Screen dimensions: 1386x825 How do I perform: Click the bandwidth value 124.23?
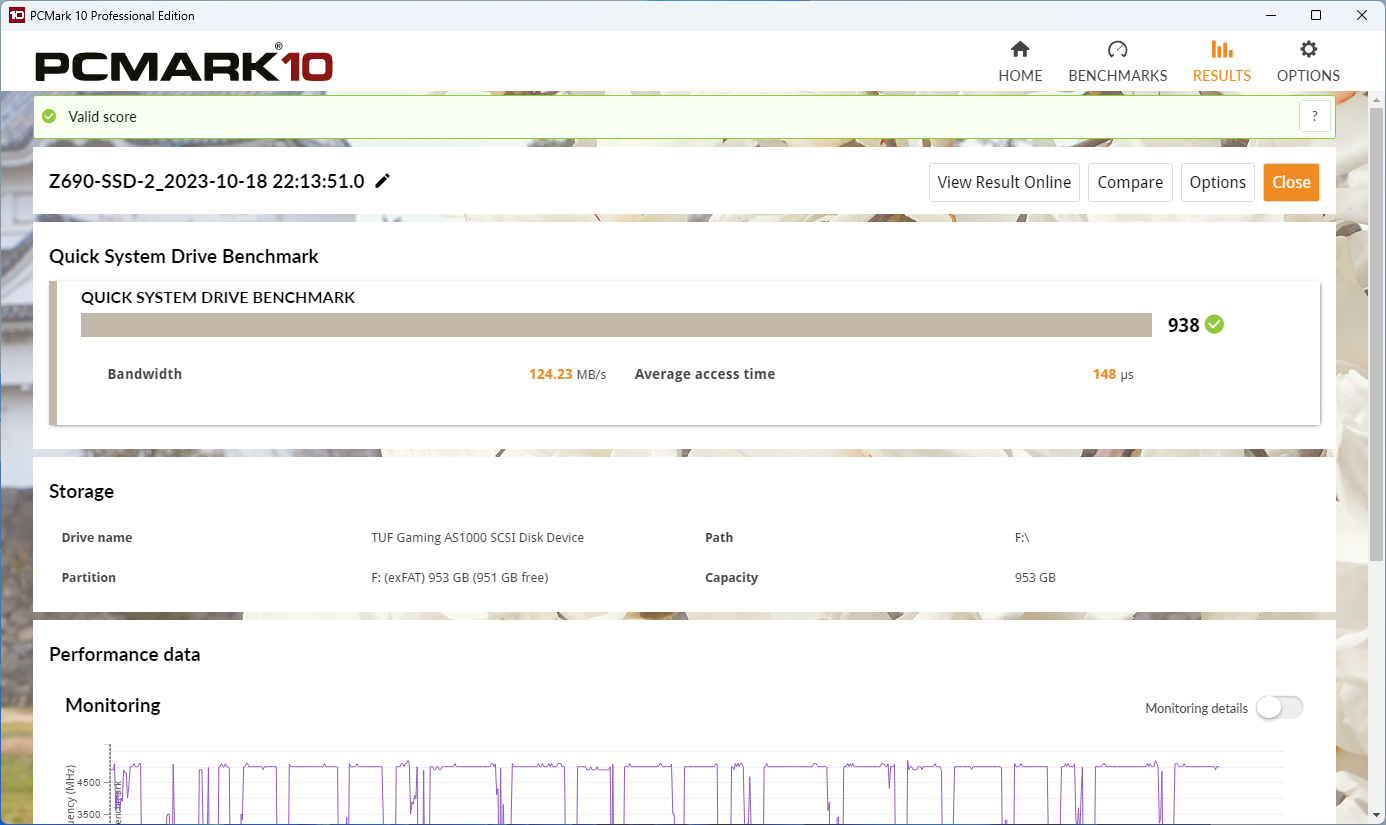point(551,374)
